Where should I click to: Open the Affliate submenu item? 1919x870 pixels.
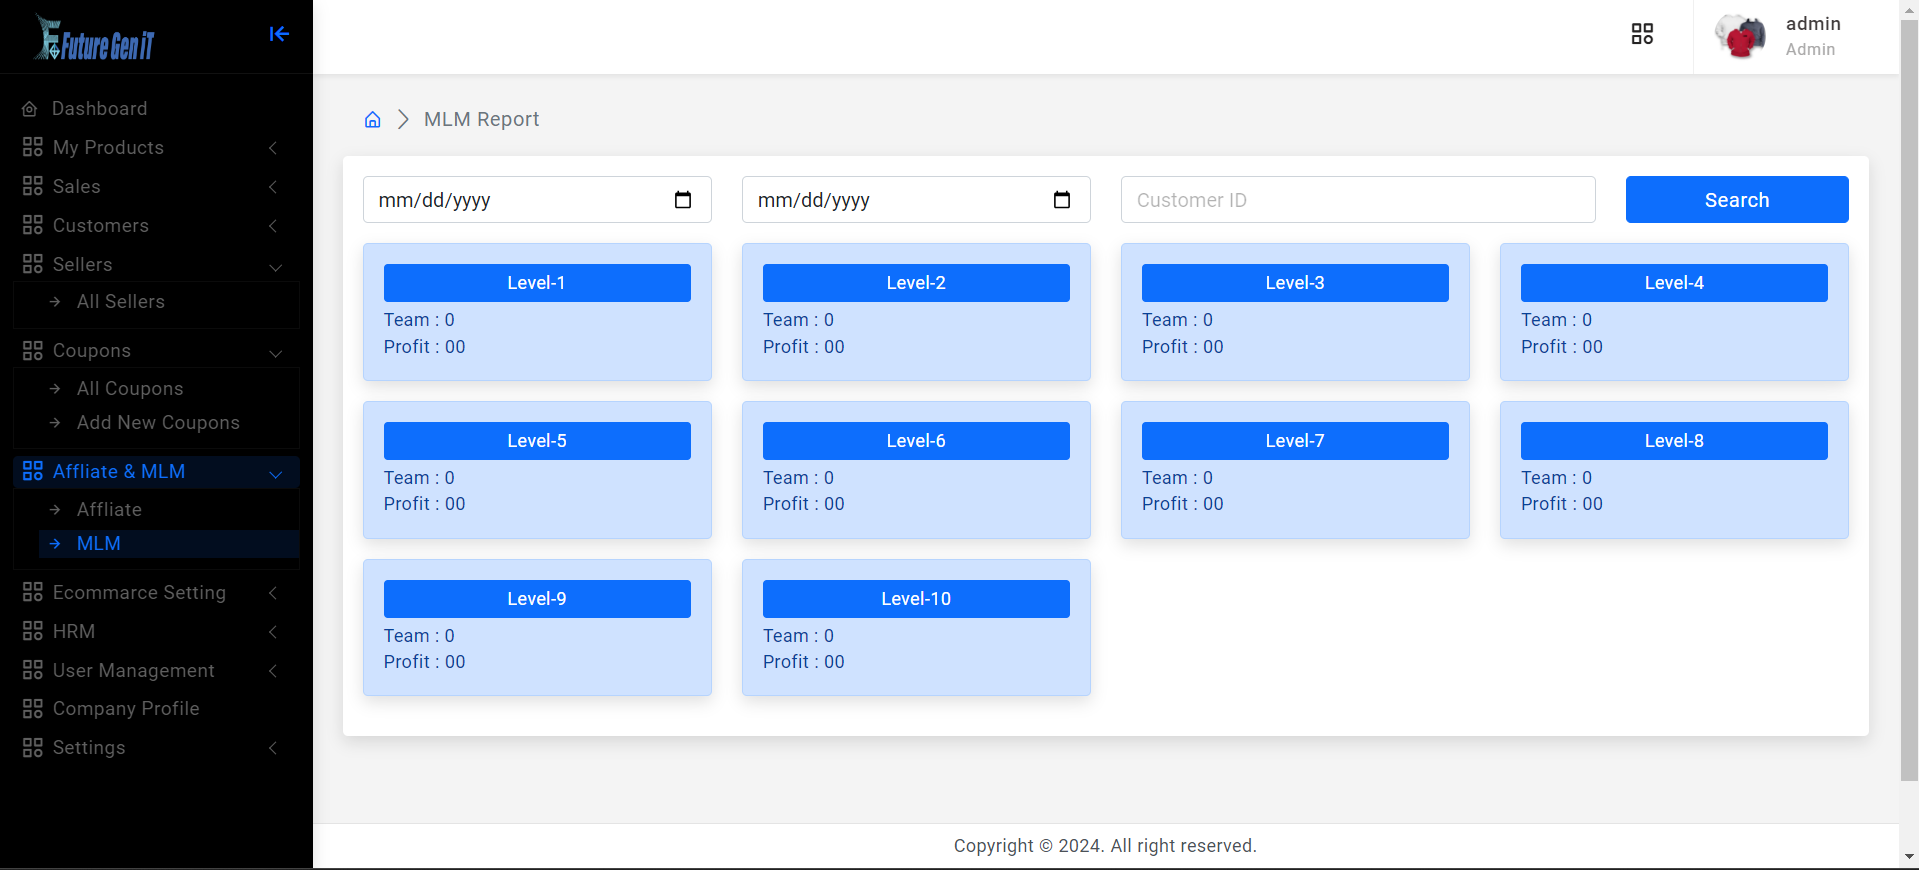(x=109, y=510)
